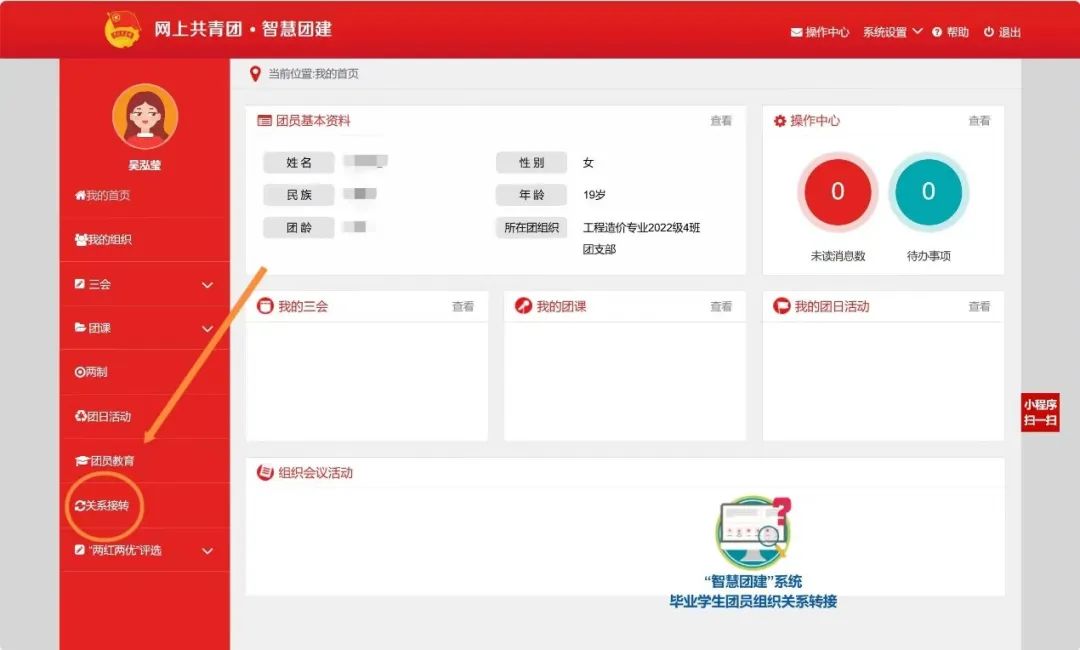The image size is (1080, 650).
Task: Click the 帮助 question mark icon
Action: pos(937,32)
